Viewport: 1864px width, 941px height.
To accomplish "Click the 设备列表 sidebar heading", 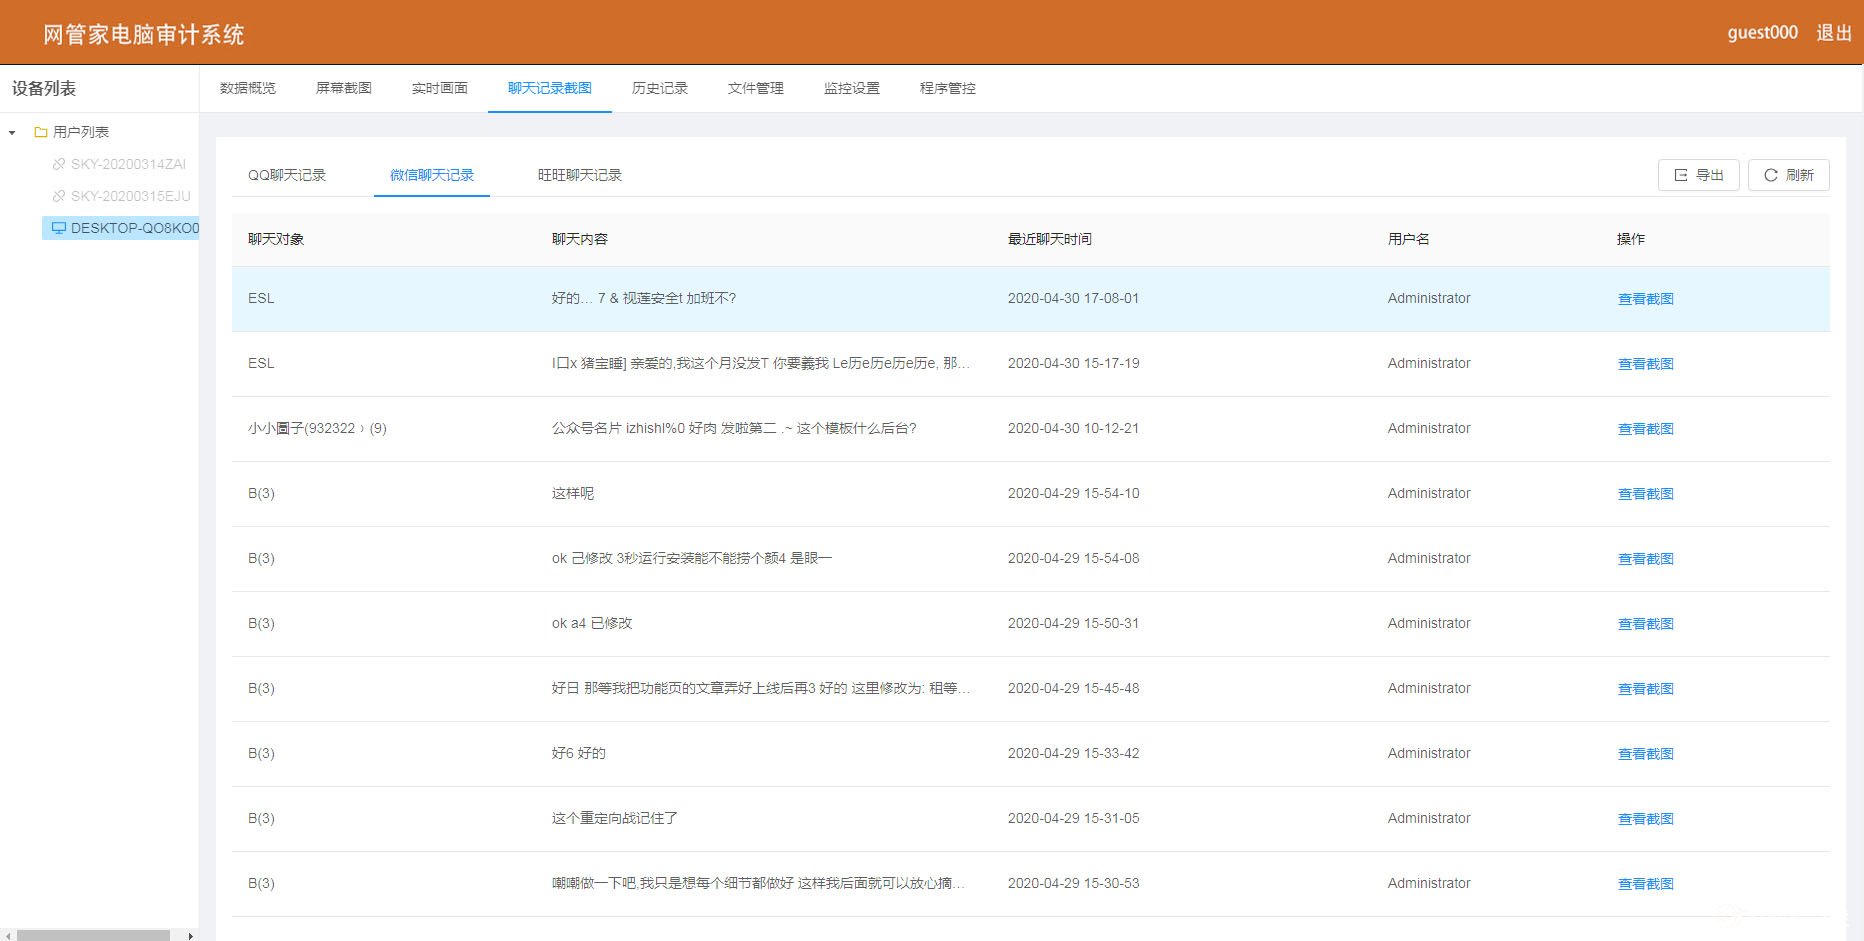I will [x=44, y=88].
